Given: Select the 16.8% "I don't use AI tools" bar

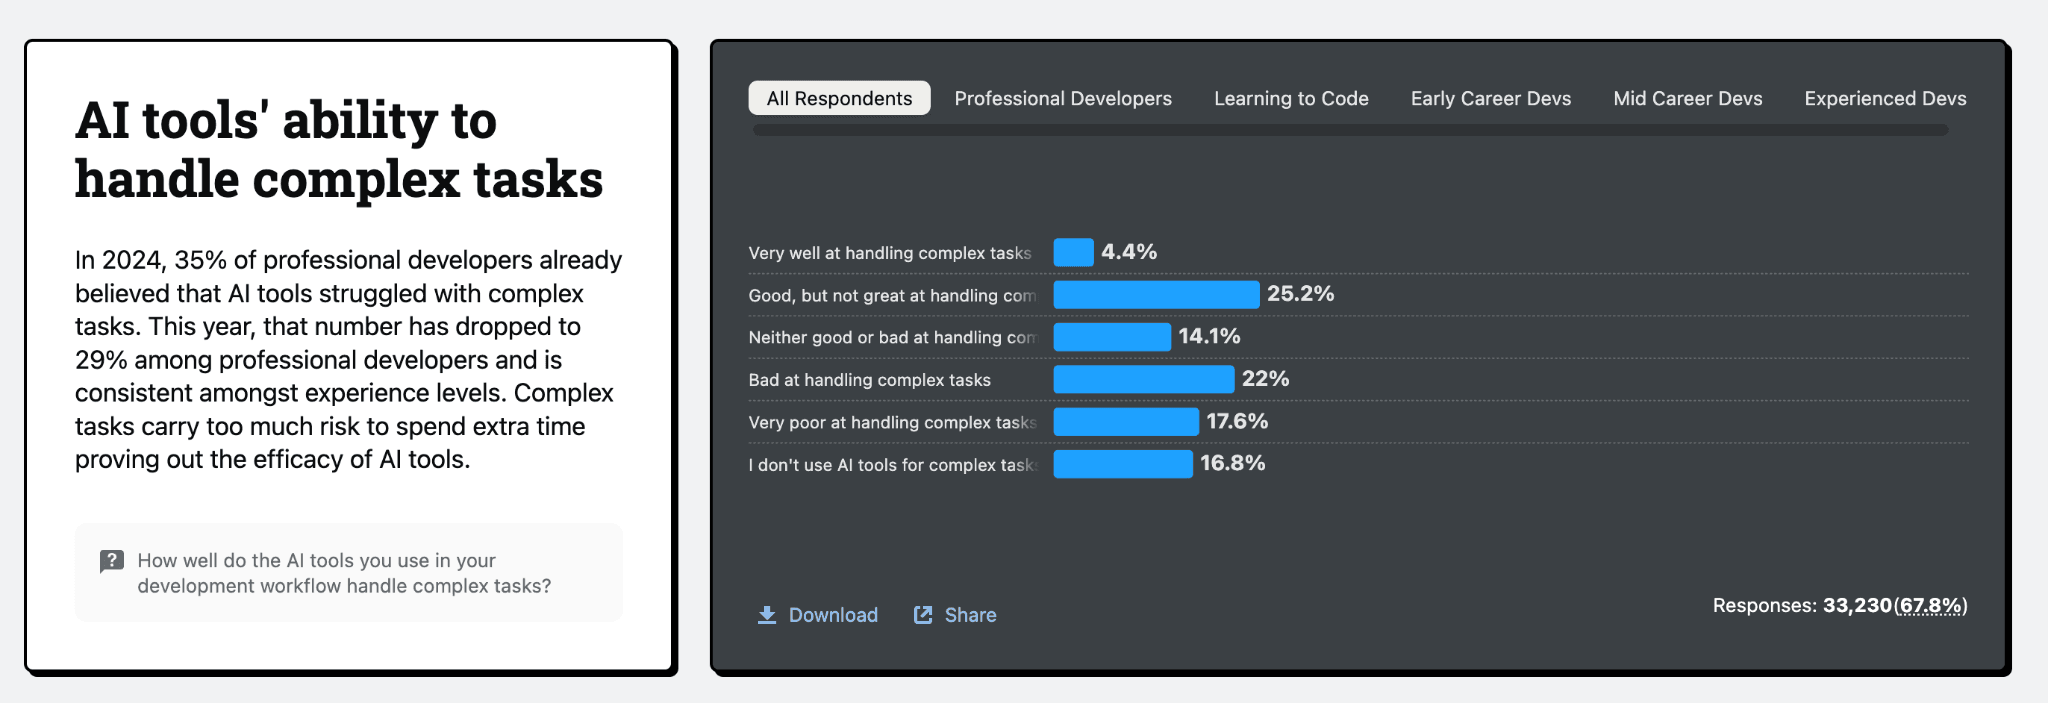Looking at the screenshot, I should coord(1123,464).
